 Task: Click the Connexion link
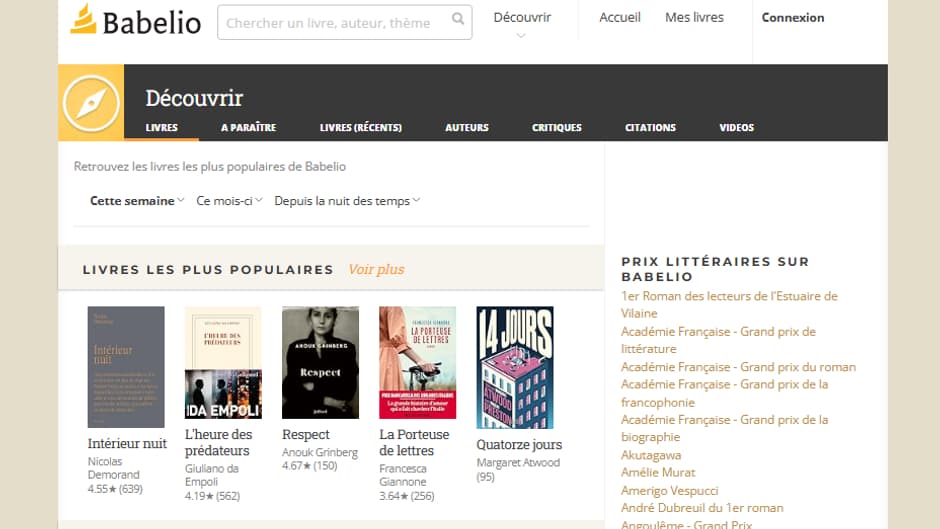[x=793, y=18]
